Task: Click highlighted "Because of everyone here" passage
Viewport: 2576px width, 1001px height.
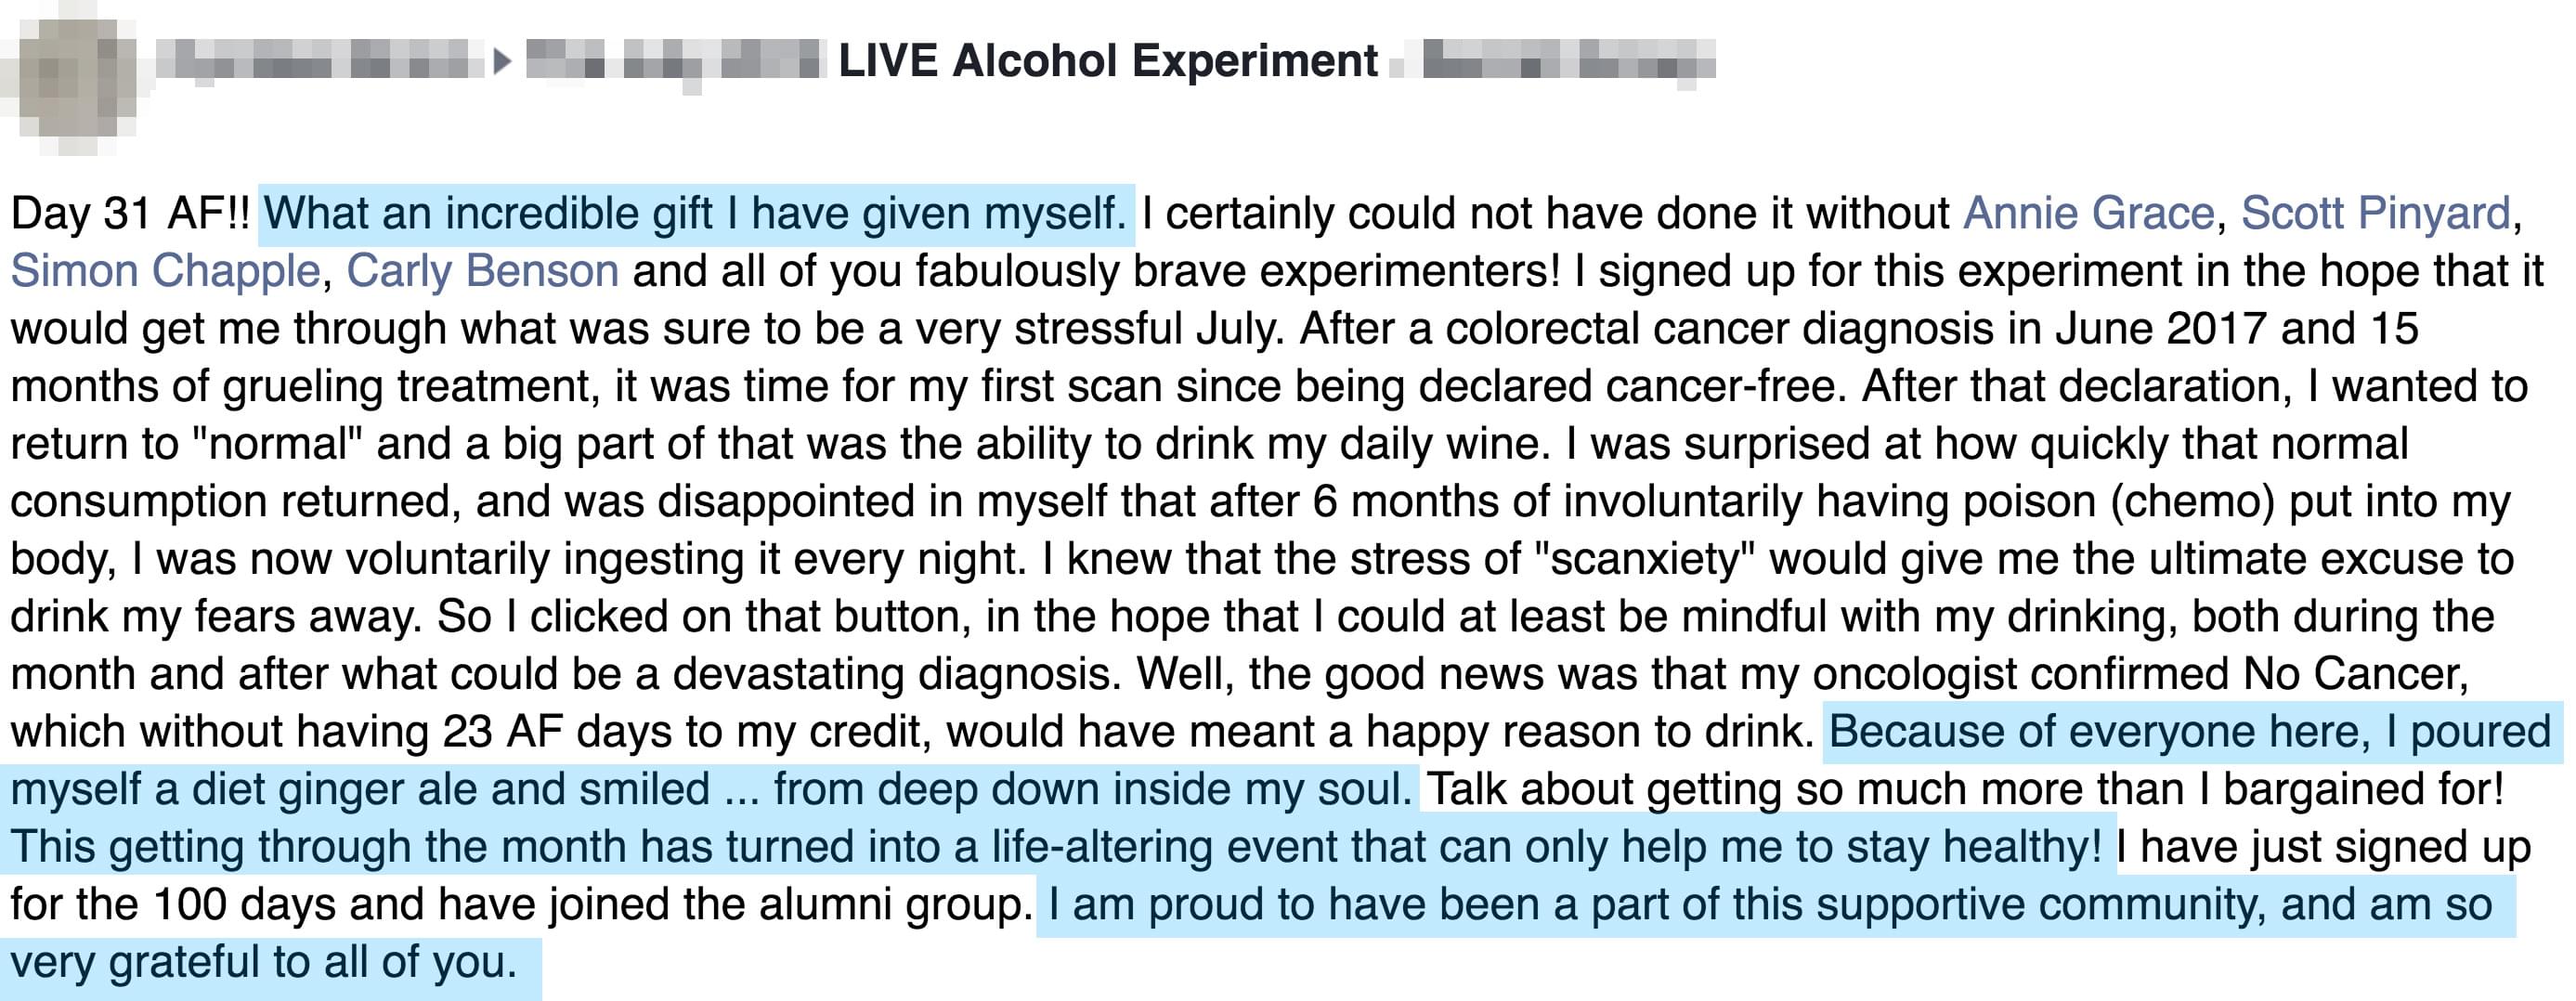Action: [2190, 732]
